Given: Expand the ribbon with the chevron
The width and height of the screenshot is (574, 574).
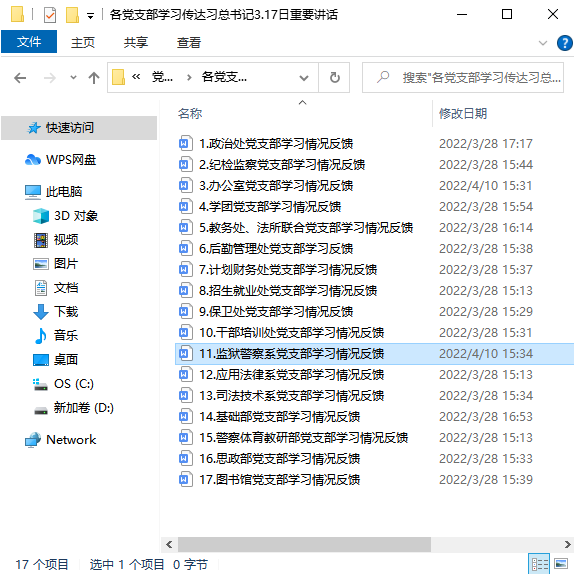Looking at the screenshot, I should [x=543, y=43].
